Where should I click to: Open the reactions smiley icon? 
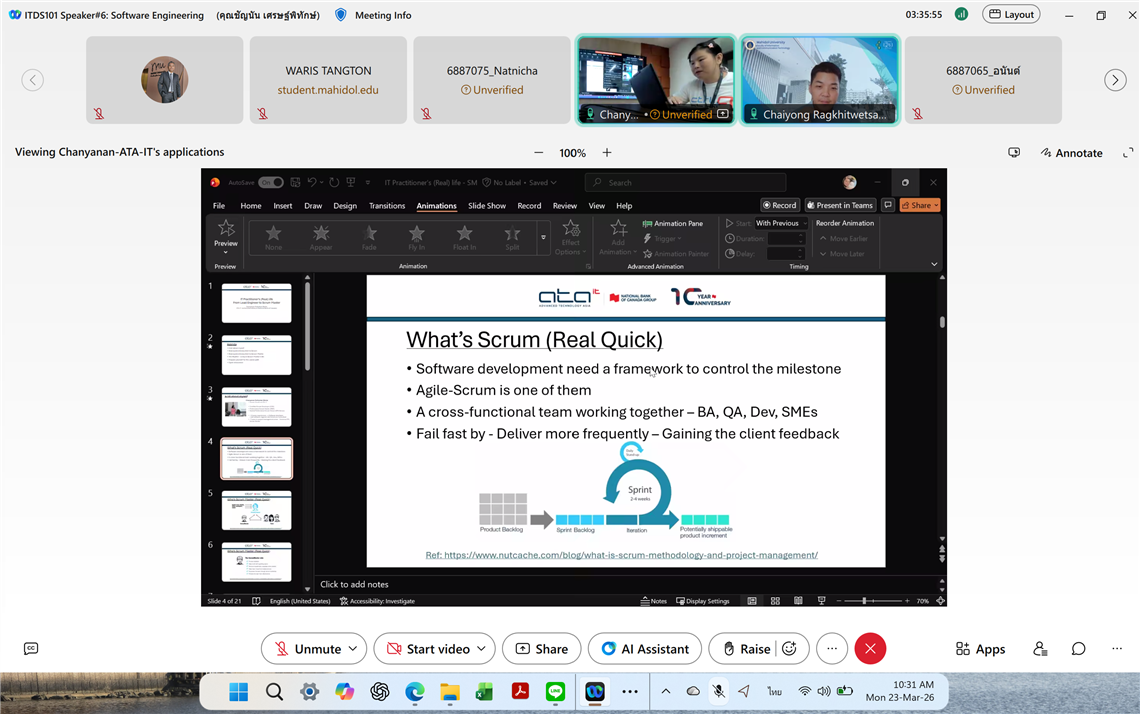[x=789, y=649]
